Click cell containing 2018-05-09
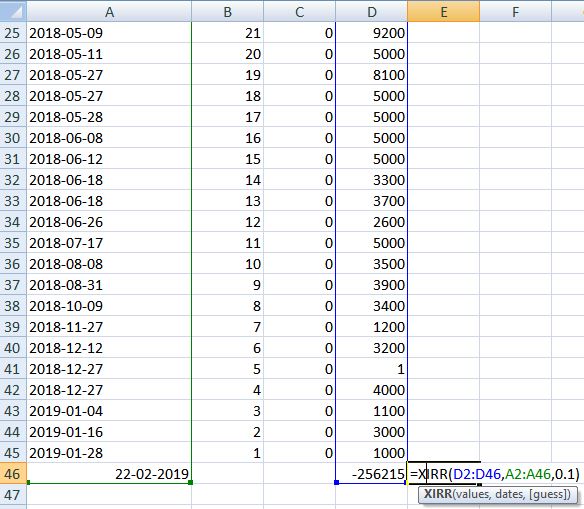This screenshot has width=584, height=509. click(109, 33)
